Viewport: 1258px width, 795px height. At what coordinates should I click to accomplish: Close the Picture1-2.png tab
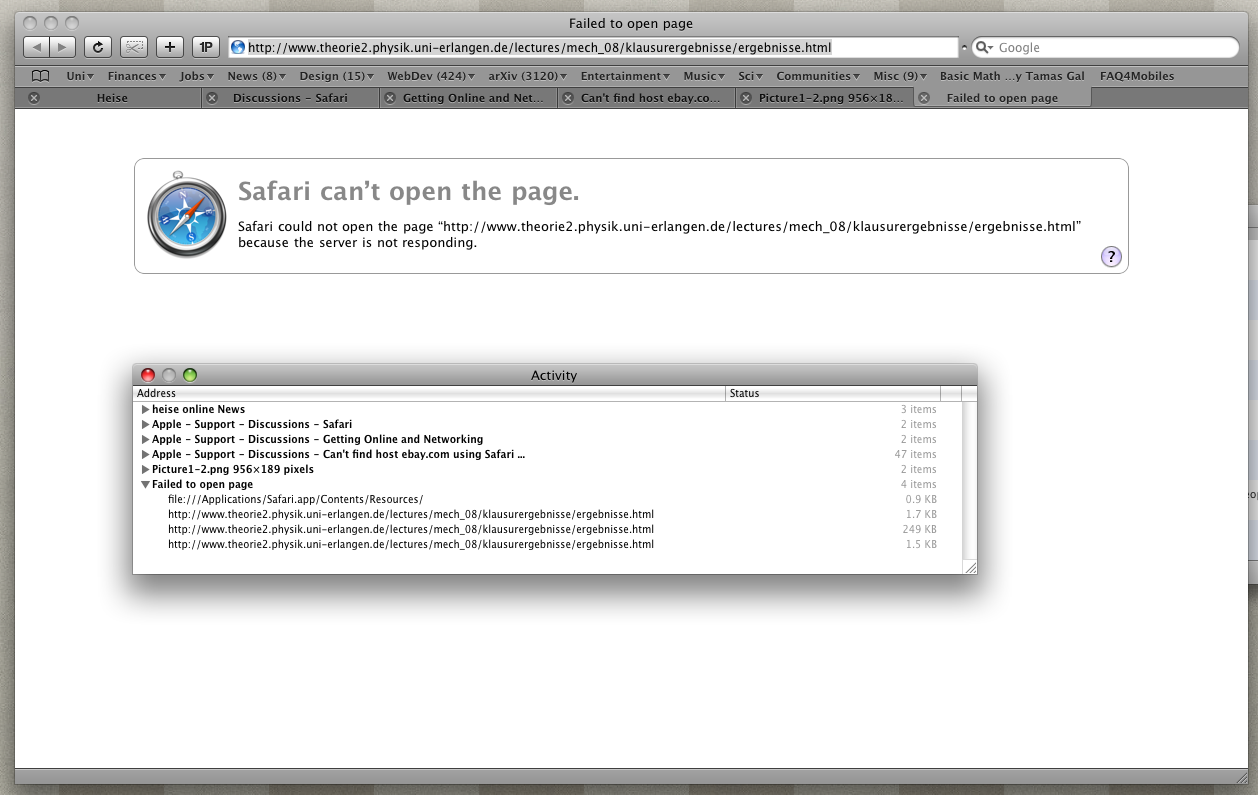(746, 98)
